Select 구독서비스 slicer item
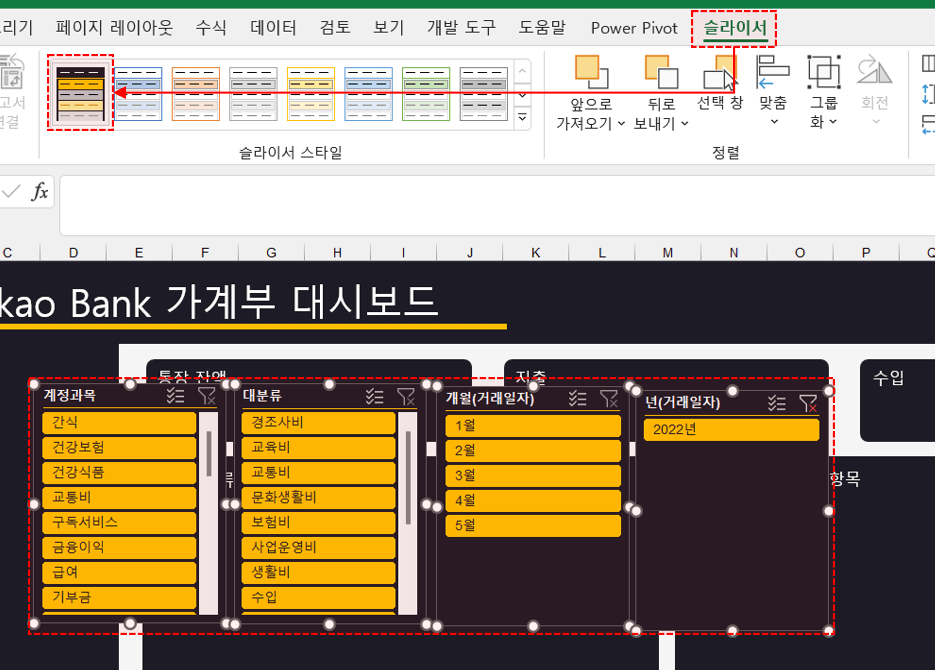 pos(119,523)
